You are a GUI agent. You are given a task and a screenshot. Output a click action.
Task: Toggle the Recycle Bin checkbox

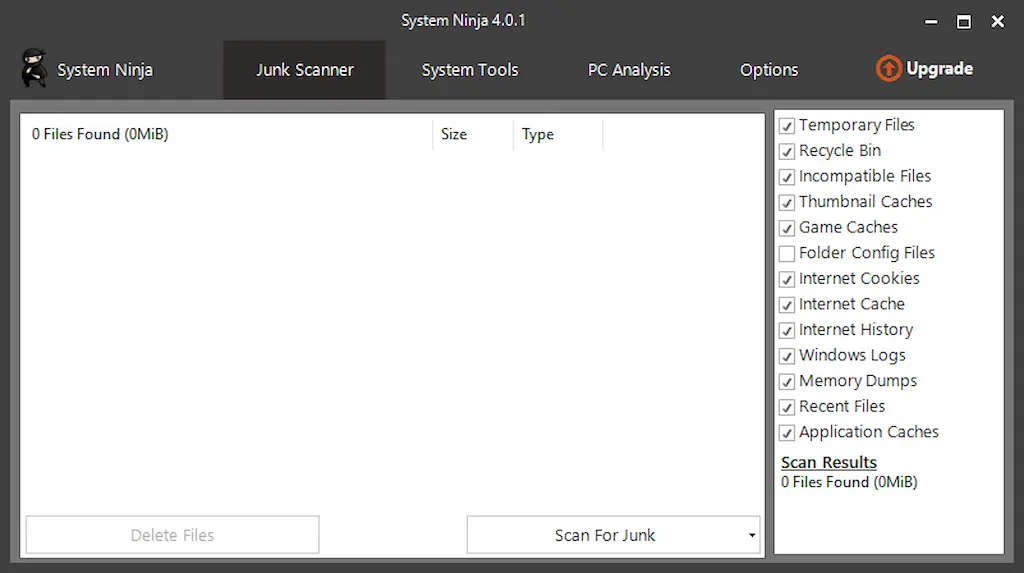(x=787, y=152)
